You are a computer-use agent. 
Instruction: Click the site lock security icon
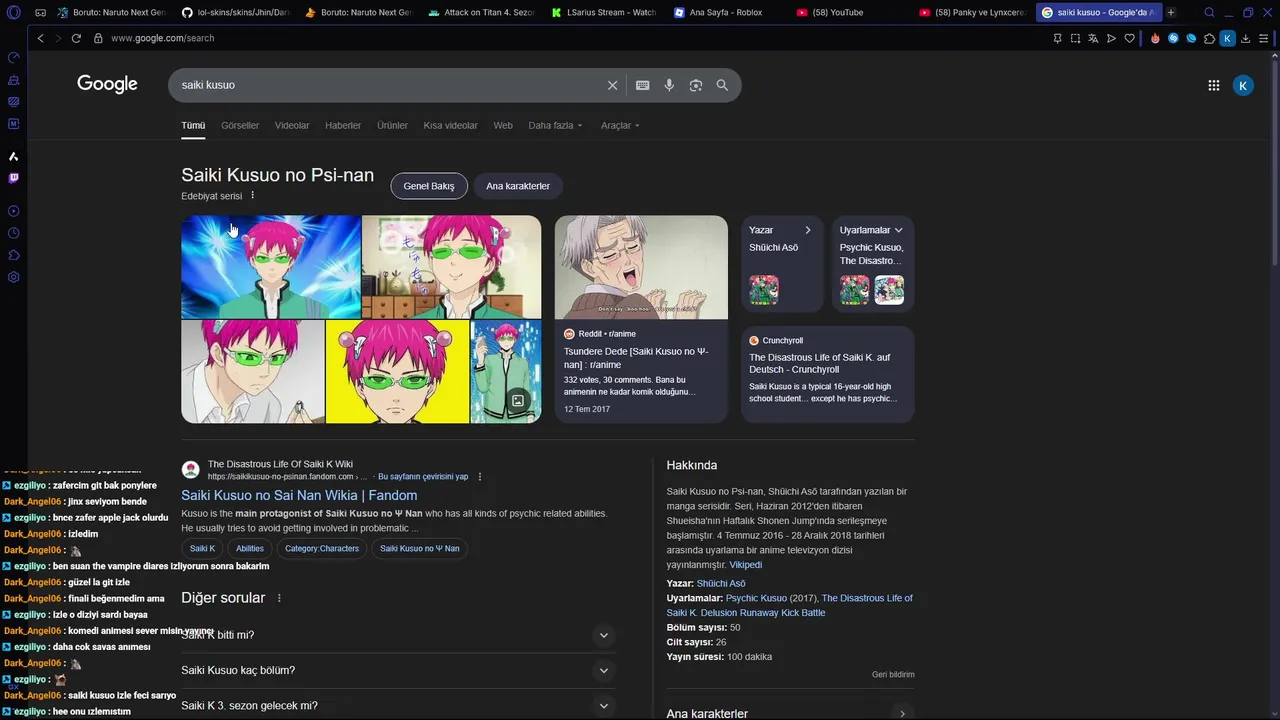[x=98, y=38]
